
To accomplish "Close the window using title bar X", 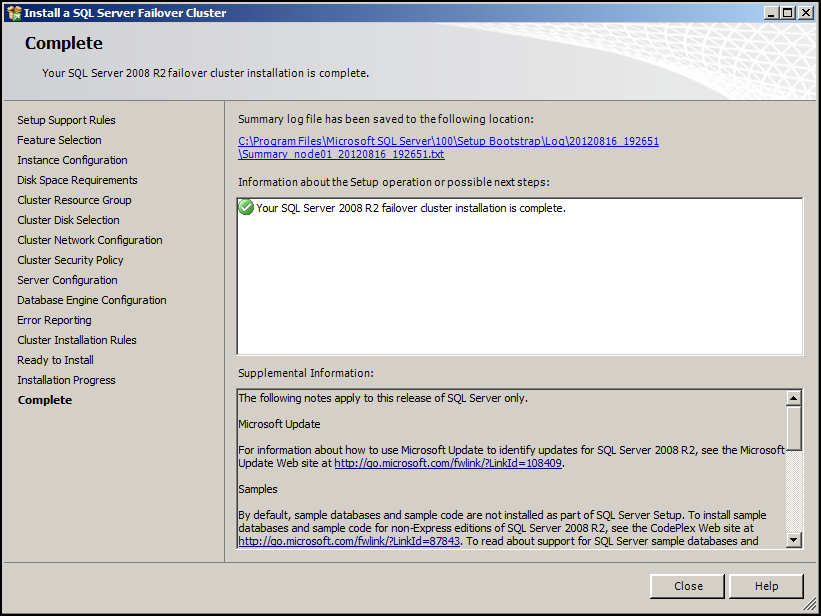I will (x=806, y=13).
